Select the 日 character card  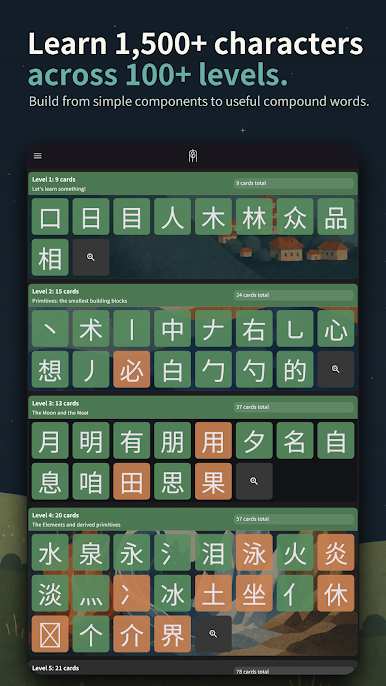pos(91,217)
